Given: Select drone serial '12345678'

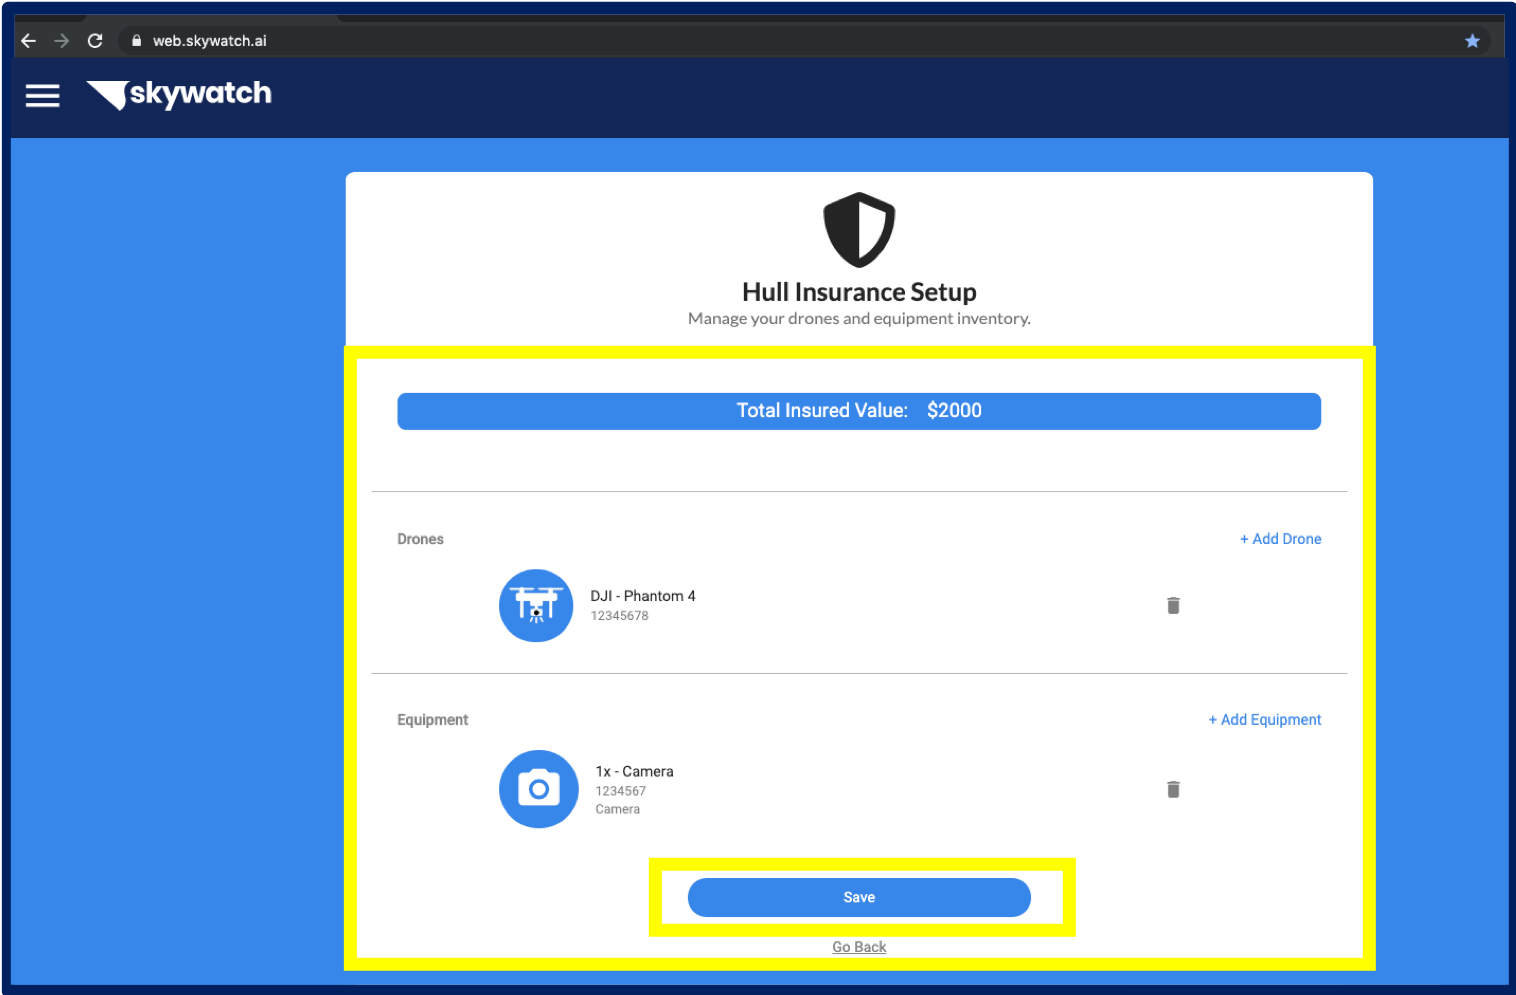Looking at the screenshot, I should pyautogui.click(x=619, y=616).
